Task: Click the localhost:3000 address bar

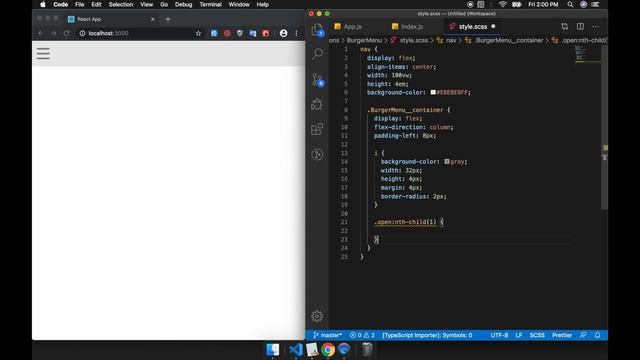Action: tap(137, 33)
